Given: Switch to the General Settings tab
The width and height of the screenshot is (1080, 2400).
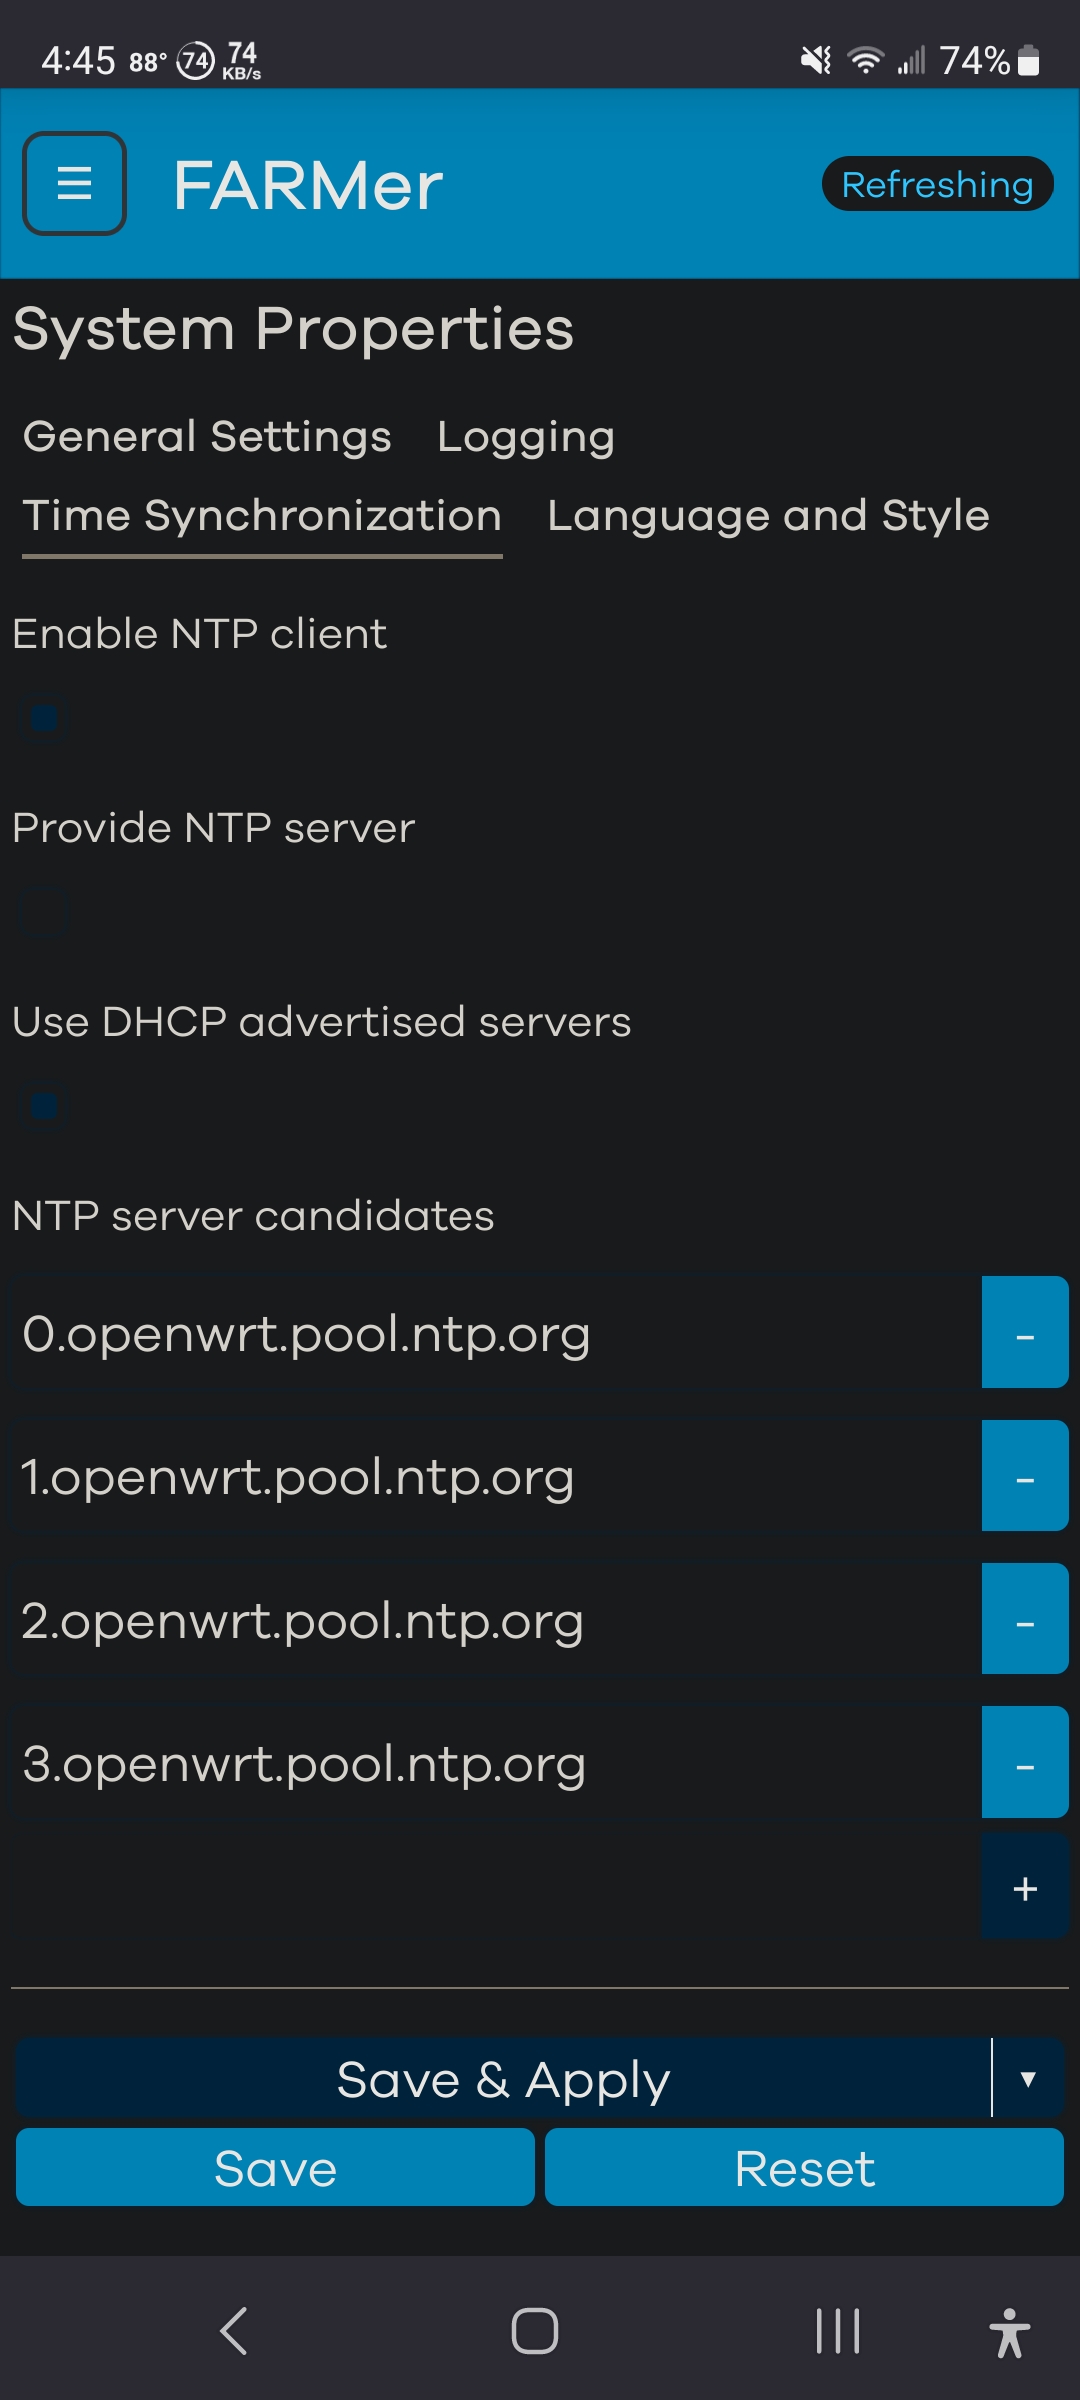Looking at the screenshot, I should (x=207, y=437).
